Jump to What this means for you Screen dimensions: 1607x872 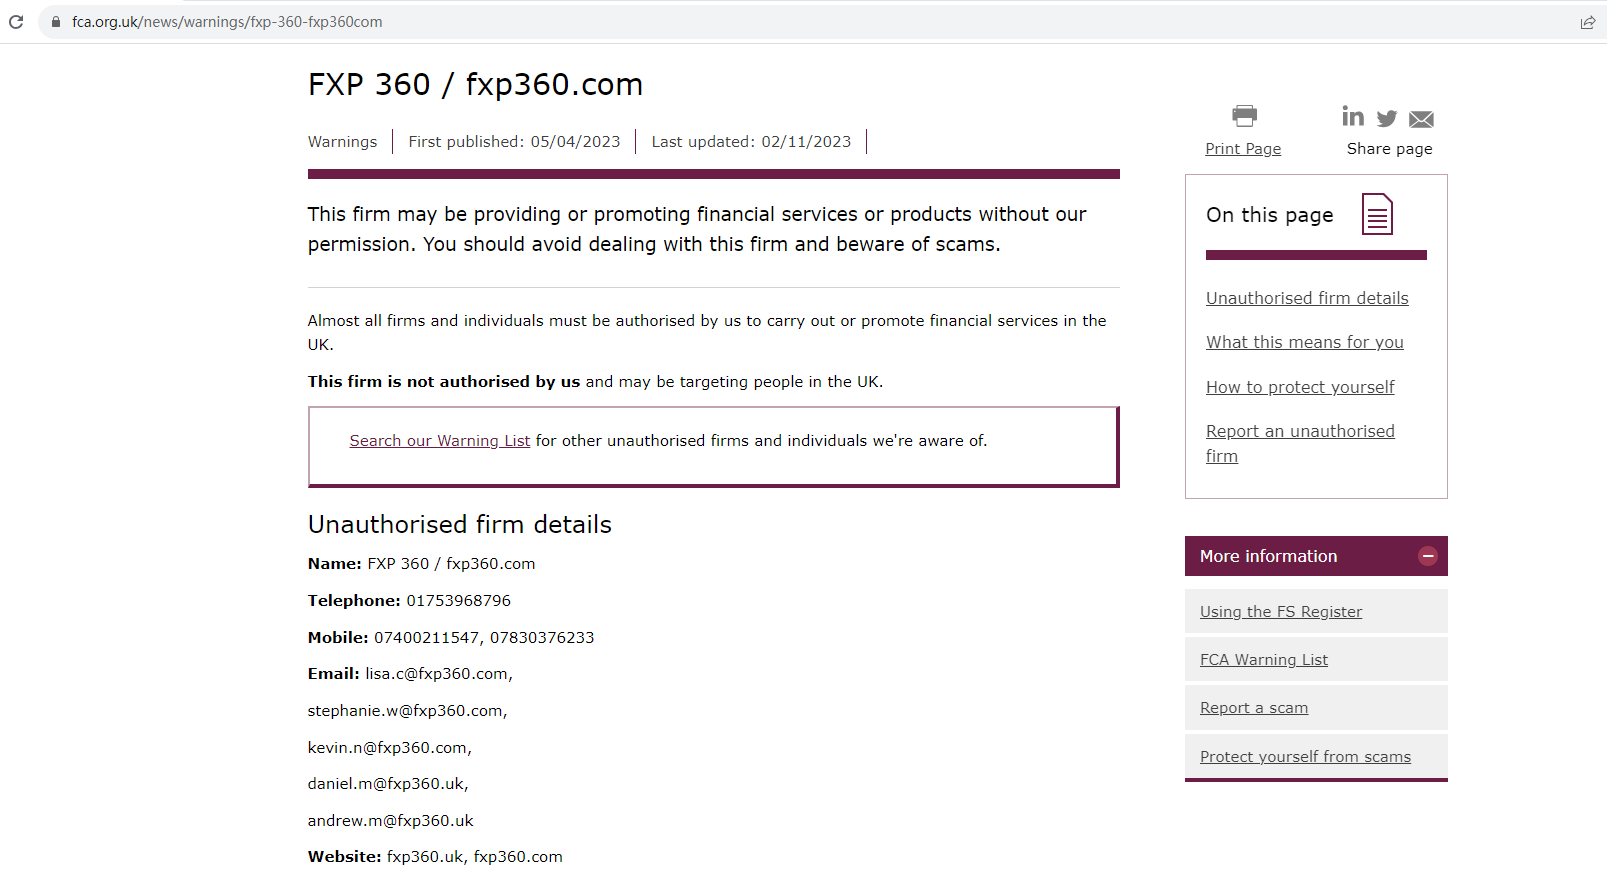click(1304, 342)
